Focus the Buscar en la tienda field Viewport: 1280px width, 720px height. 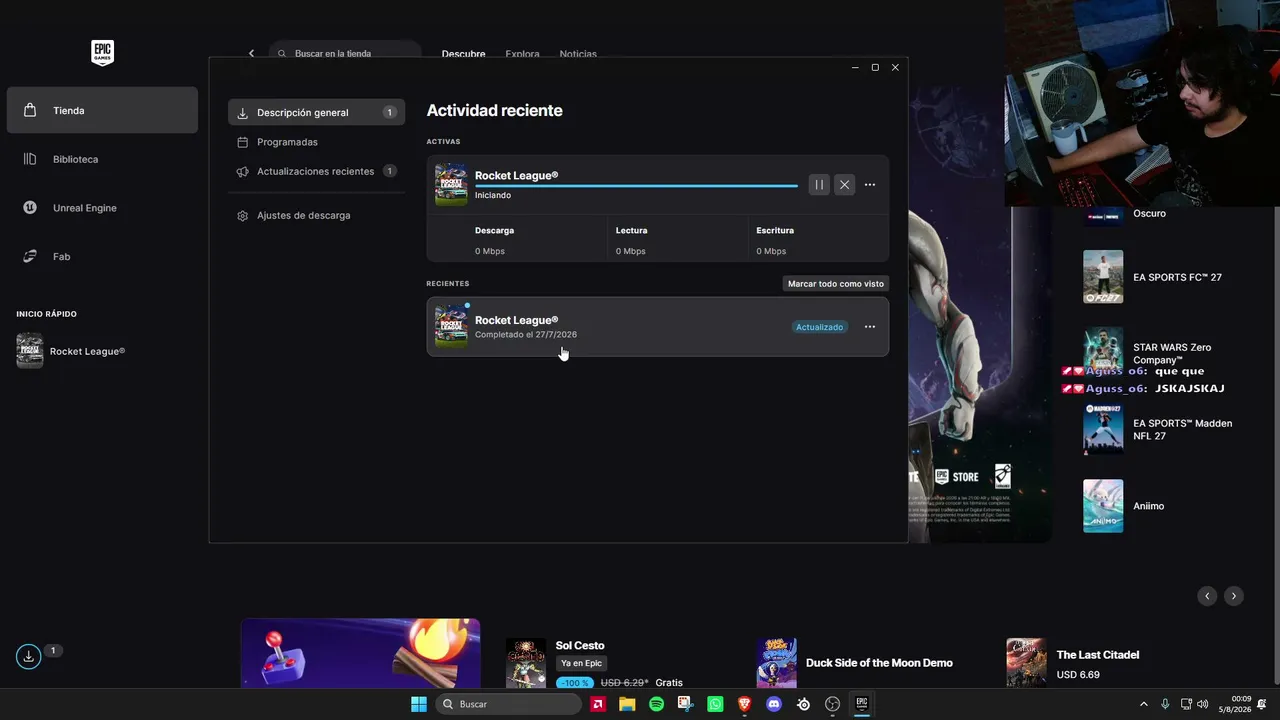pyautogui.click(x=345, y=54)
